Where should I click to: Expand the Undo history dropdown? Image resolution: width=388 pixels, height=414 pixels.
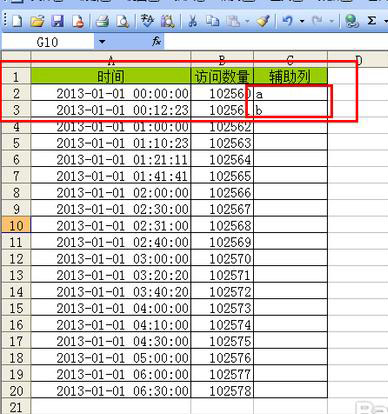[302, 21]
